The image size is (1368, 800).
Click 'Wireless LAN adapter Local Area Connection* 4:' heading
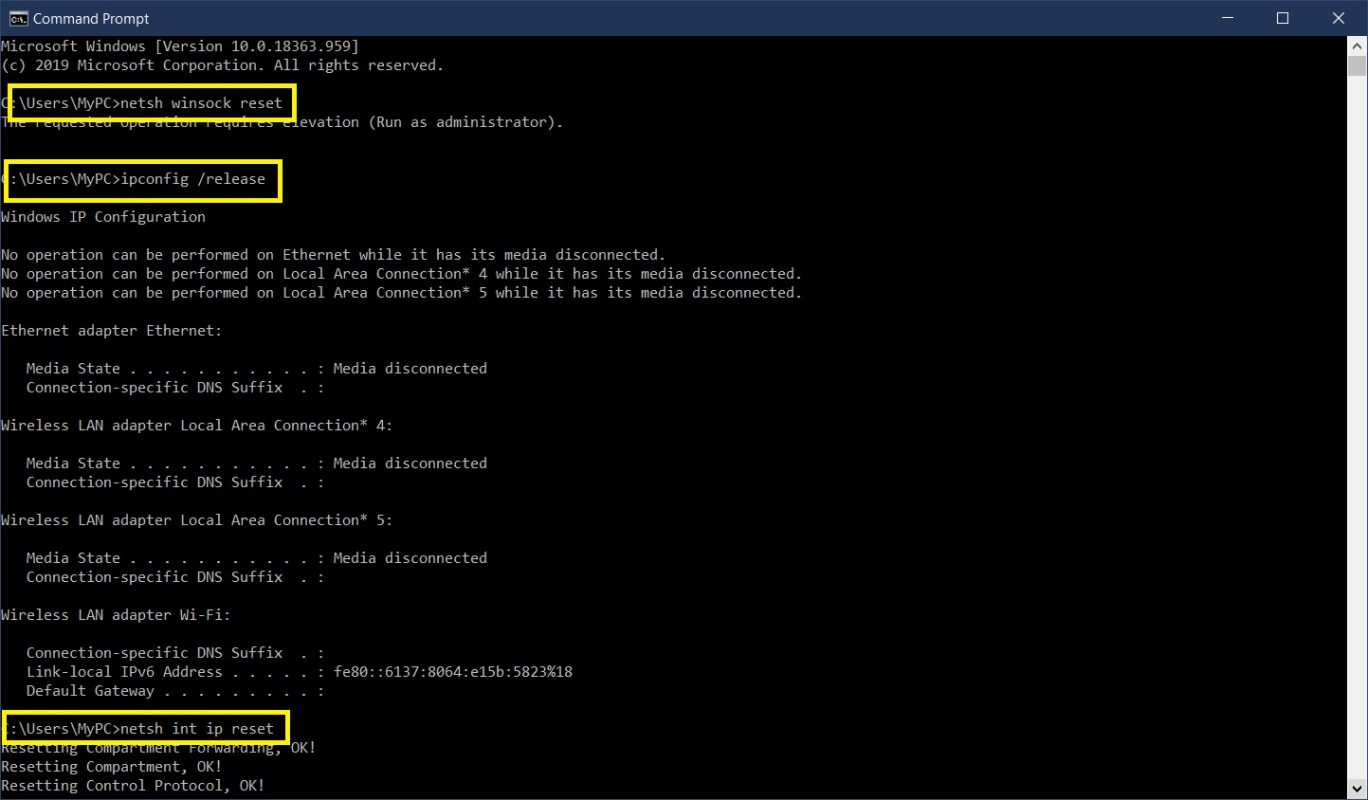[197, 425]
